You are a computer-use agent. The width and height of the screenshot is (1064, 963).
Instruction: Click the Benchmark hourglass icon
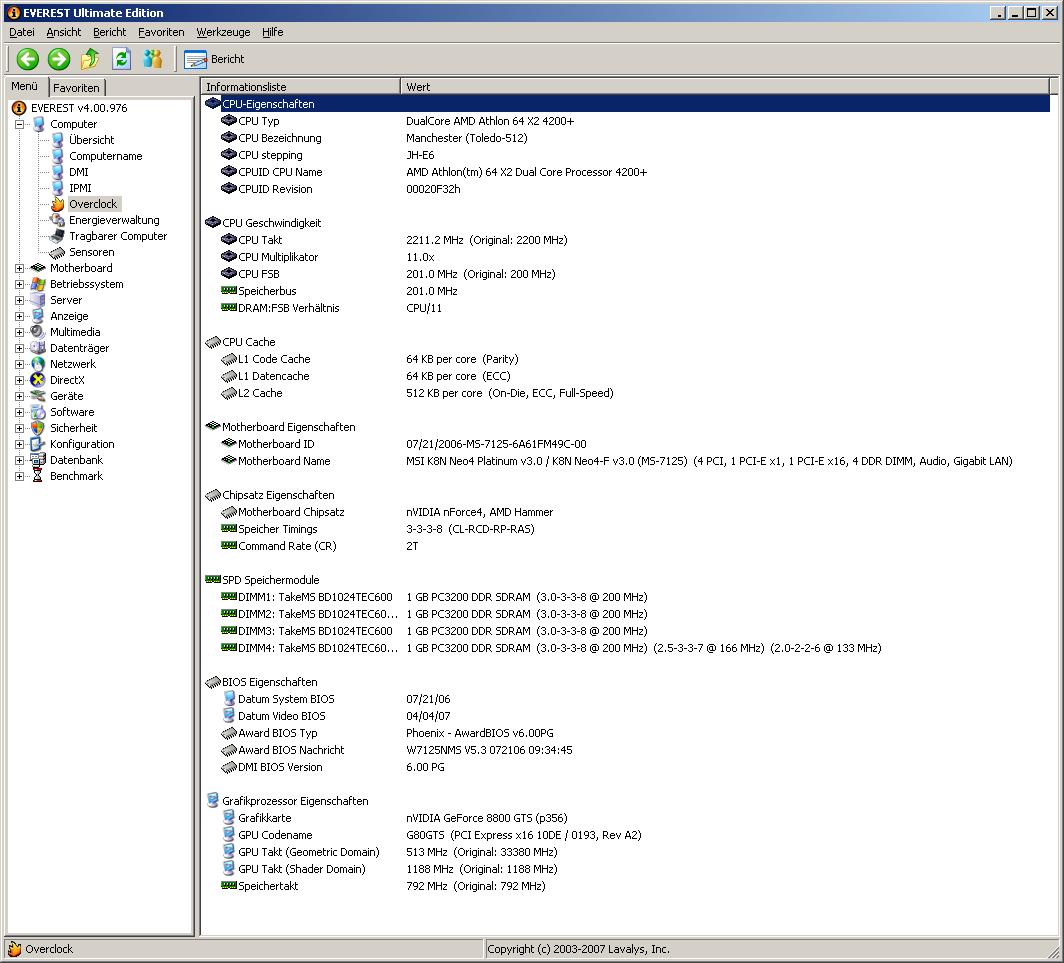[x=39, y=476]
